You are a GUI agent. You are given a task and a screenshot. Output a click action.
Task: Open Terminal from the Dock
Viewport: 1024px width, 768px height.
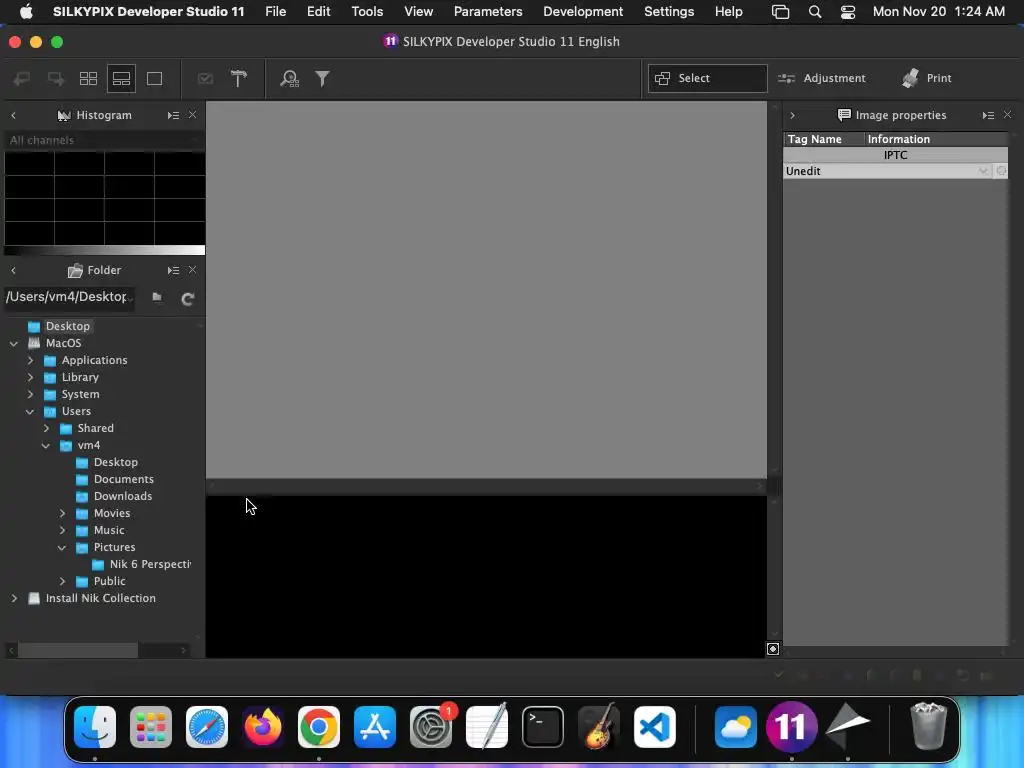[x=543, y=727]
